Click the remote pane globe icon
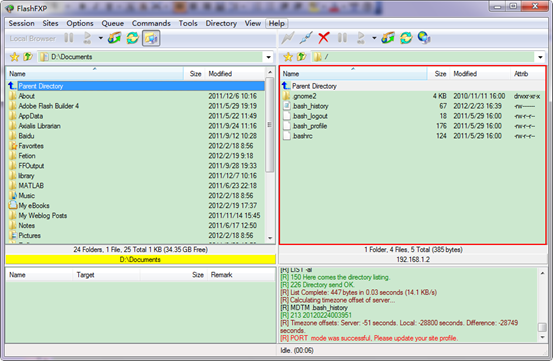The height and width of the screenshot is (361, 553). [x=424, y=38]
